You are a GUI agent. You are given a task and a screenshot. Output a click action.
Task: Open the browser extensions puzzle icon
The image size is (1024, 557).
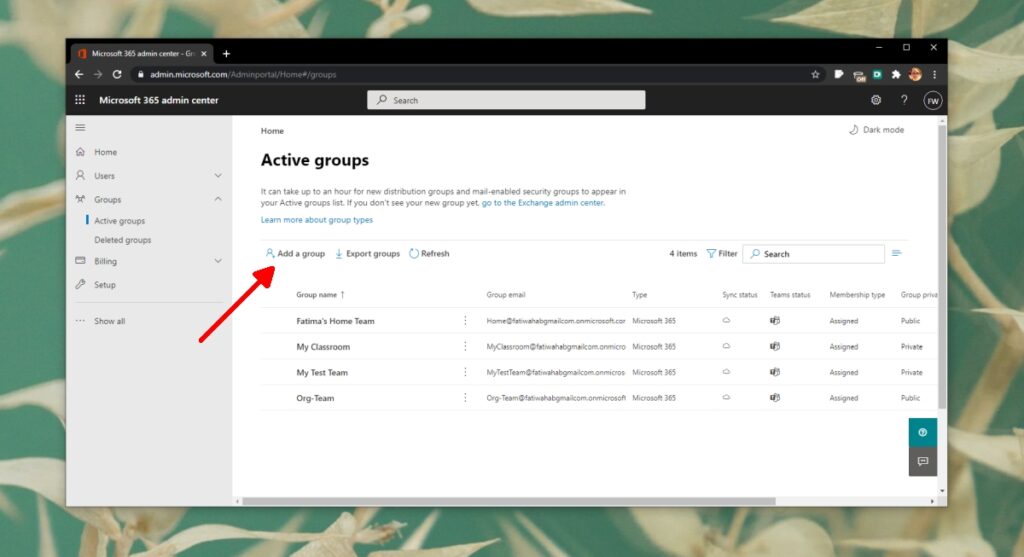click(x=896, y=74)
